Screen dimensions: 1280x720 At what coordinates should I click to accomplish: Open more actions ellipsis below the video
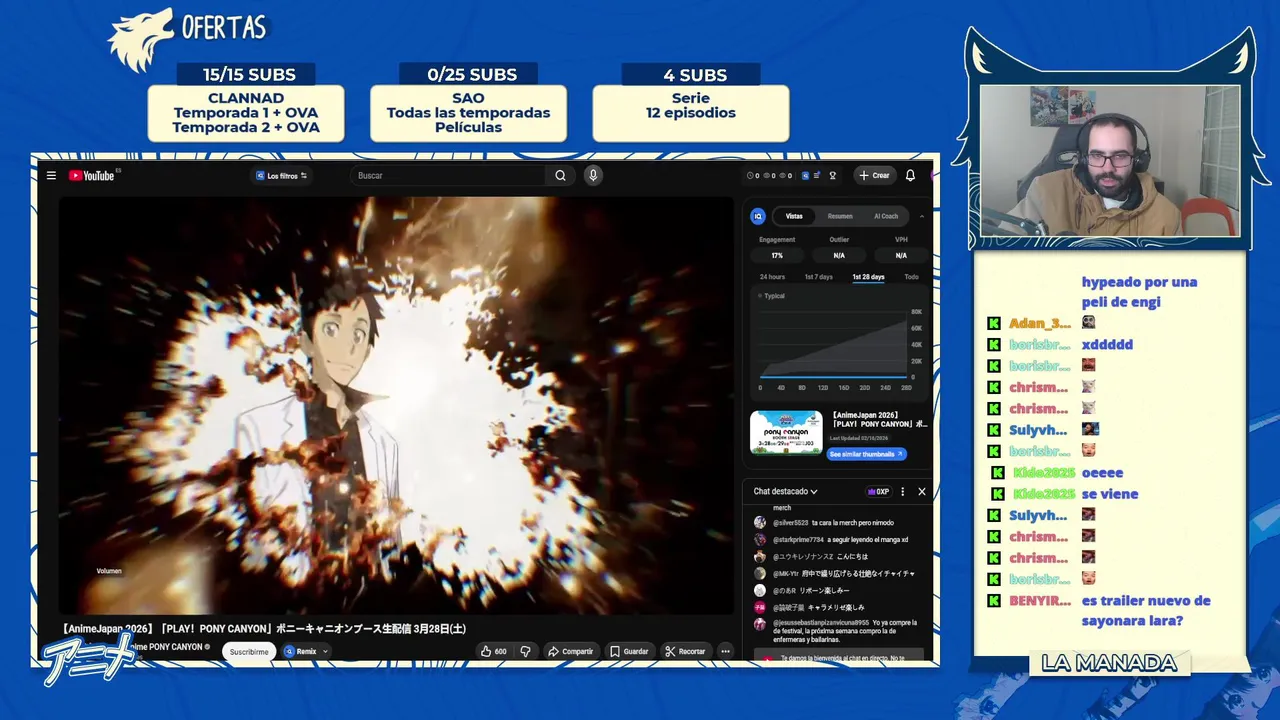pyautogui.click(x=725, y=651)
